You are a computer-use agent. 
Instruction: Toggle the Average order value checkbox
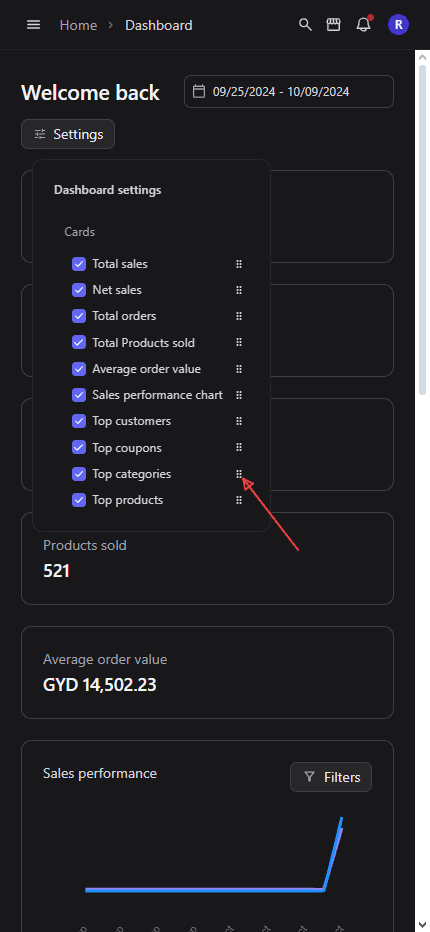click(x=79, y=369)
